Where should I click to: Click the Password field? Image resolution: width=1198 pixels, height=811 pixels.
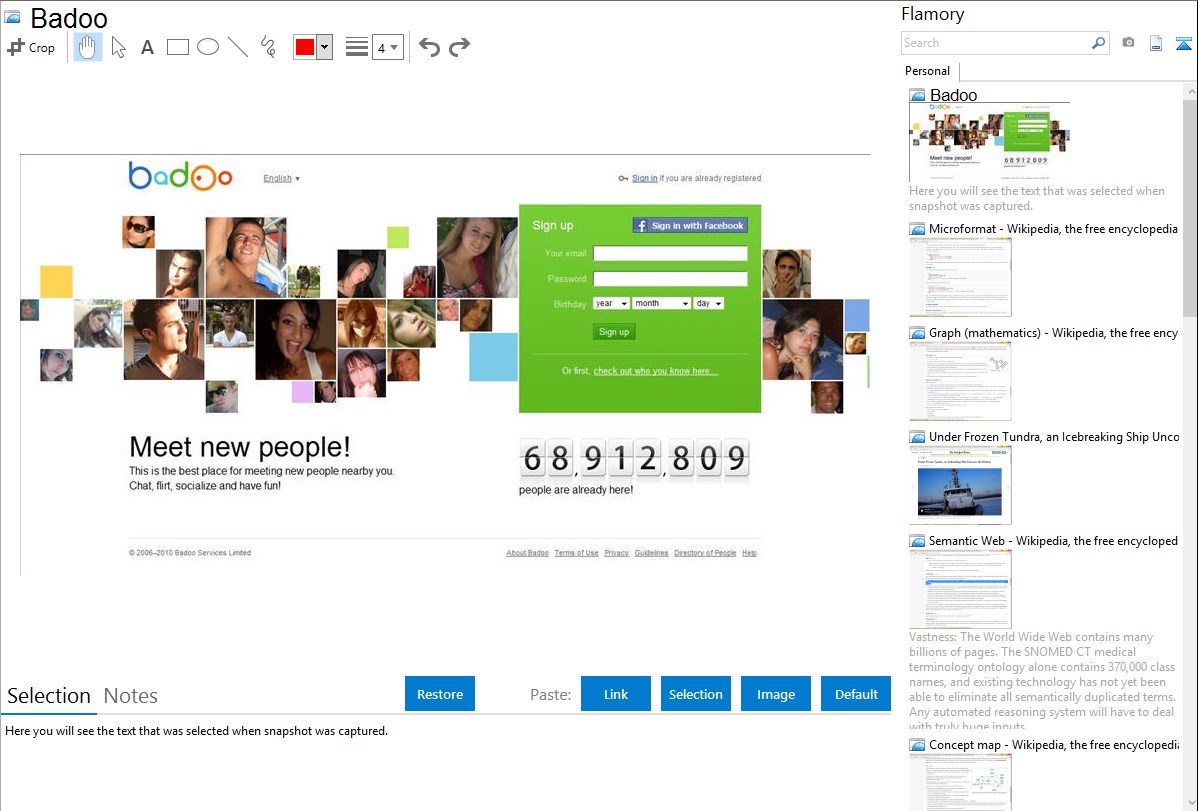[670, 279]
